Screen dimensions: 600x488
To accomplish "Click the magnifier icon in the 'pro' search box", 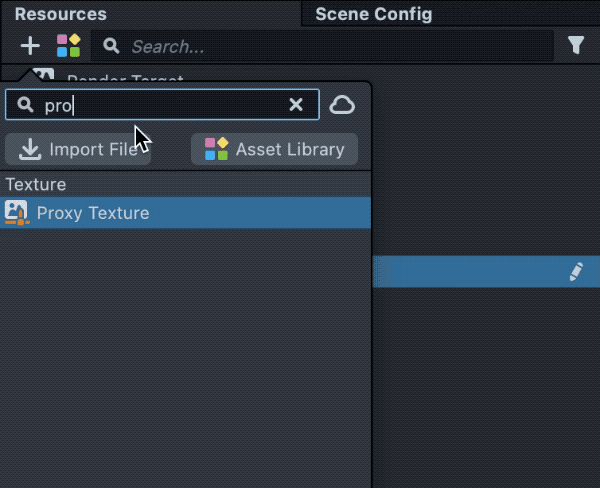I will pyautogui.click(x=26, y=105).
